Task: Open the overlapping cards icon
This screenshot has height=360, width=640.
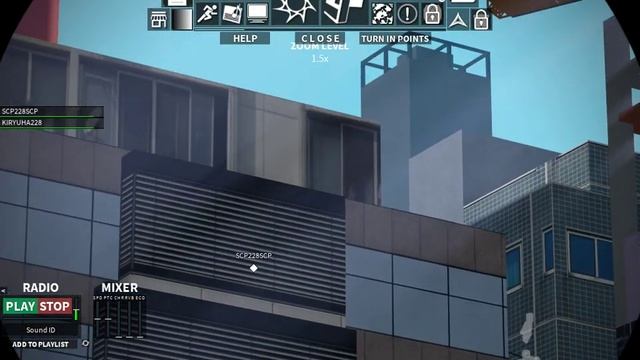Action: (343, 11)
